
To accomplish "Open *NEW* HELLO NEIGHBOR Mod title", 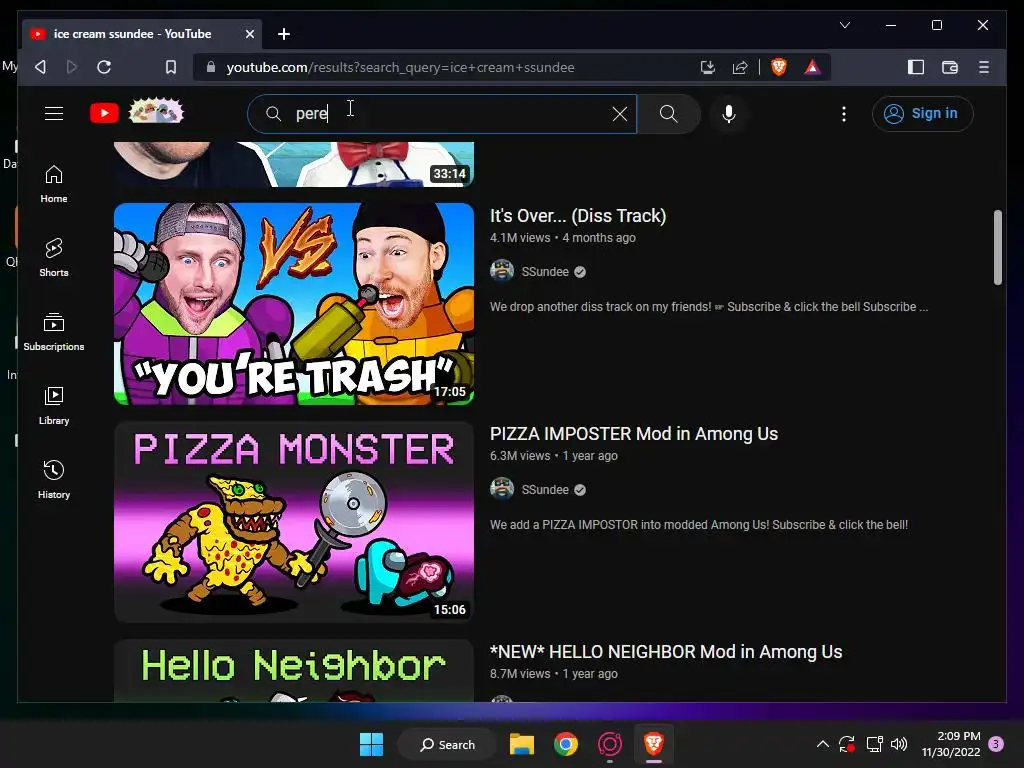I will point(666,652).
